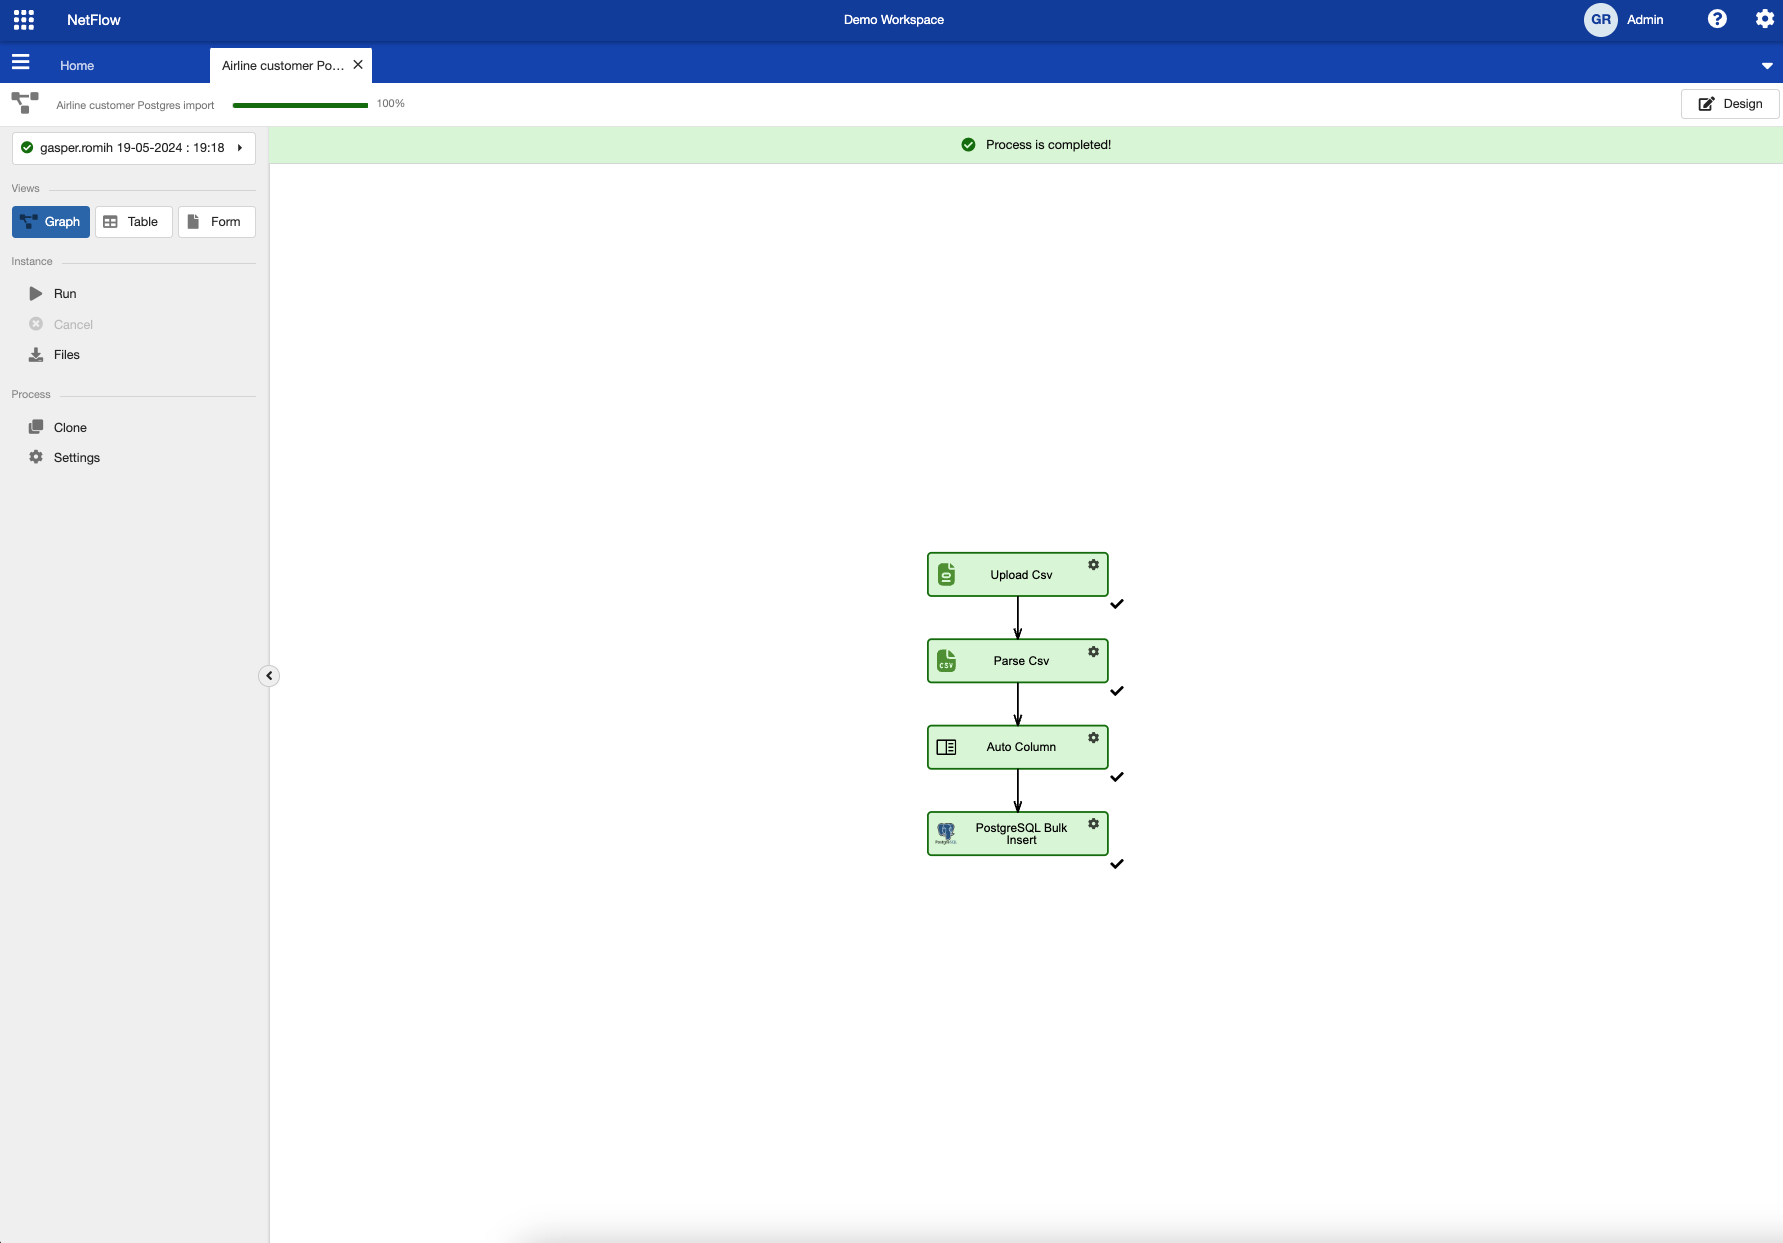This screenshot has width=1783, height=1243.
Task: Run the process instance
Action: point(65,294)
